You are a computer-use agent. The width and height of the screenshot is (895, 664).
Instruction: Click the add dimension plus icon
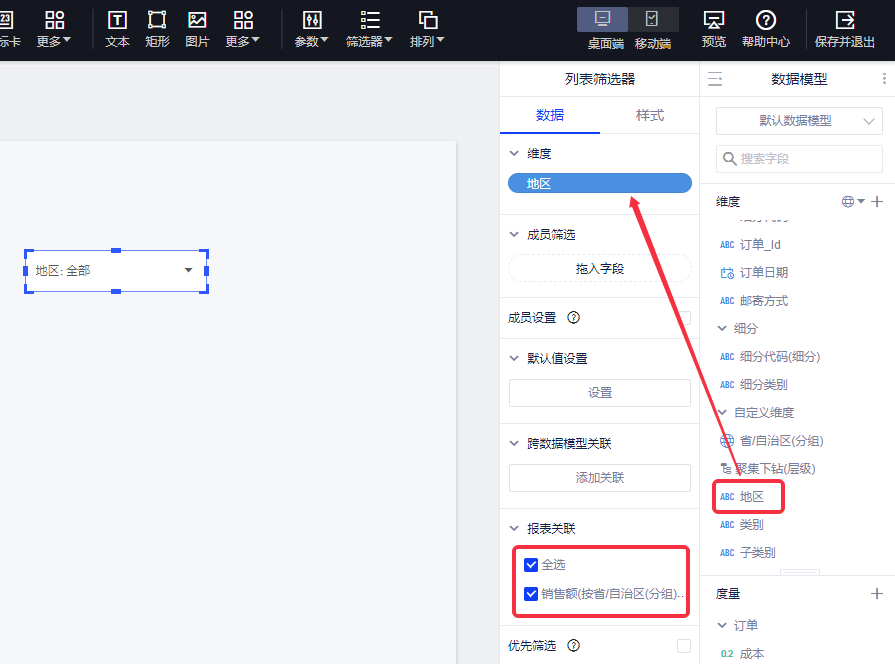click(877, 202)
